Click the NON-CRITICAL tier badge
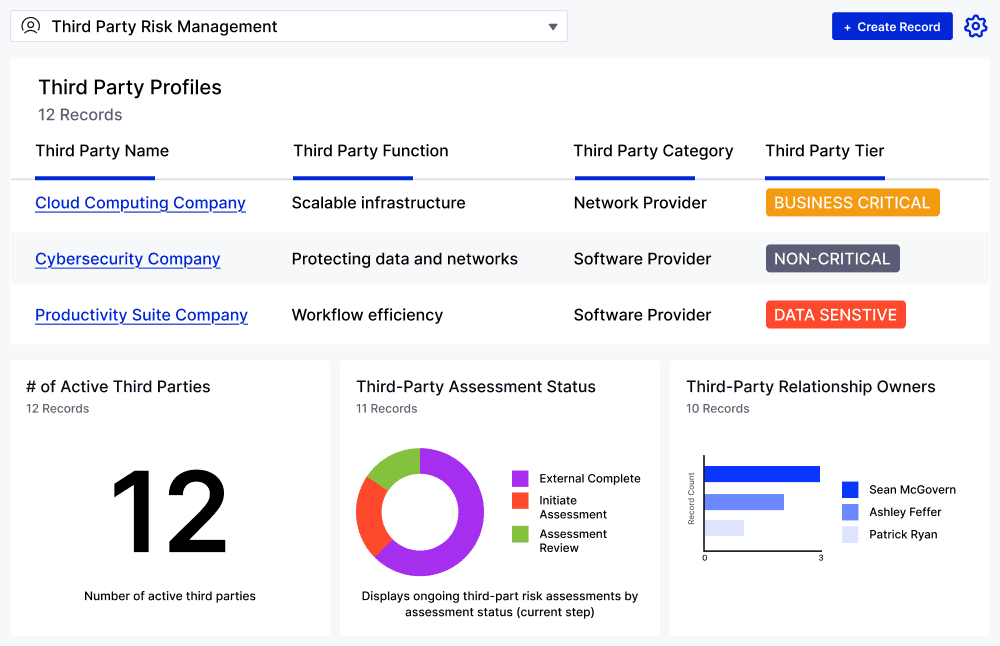The image size is (1000, 646). 832,259
